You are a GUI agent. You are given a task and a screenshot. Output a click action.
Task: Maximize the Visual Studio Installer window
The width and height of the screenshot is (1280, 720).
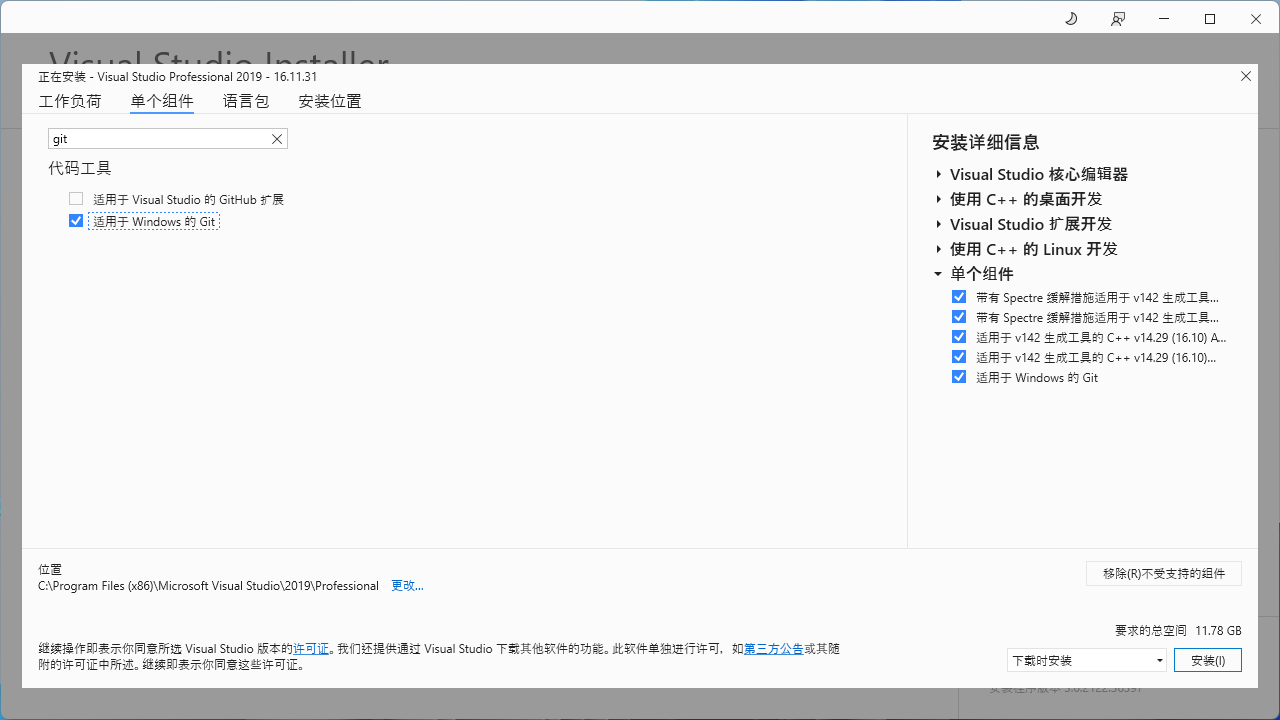pyautogui.click(x=1210, y=19)
